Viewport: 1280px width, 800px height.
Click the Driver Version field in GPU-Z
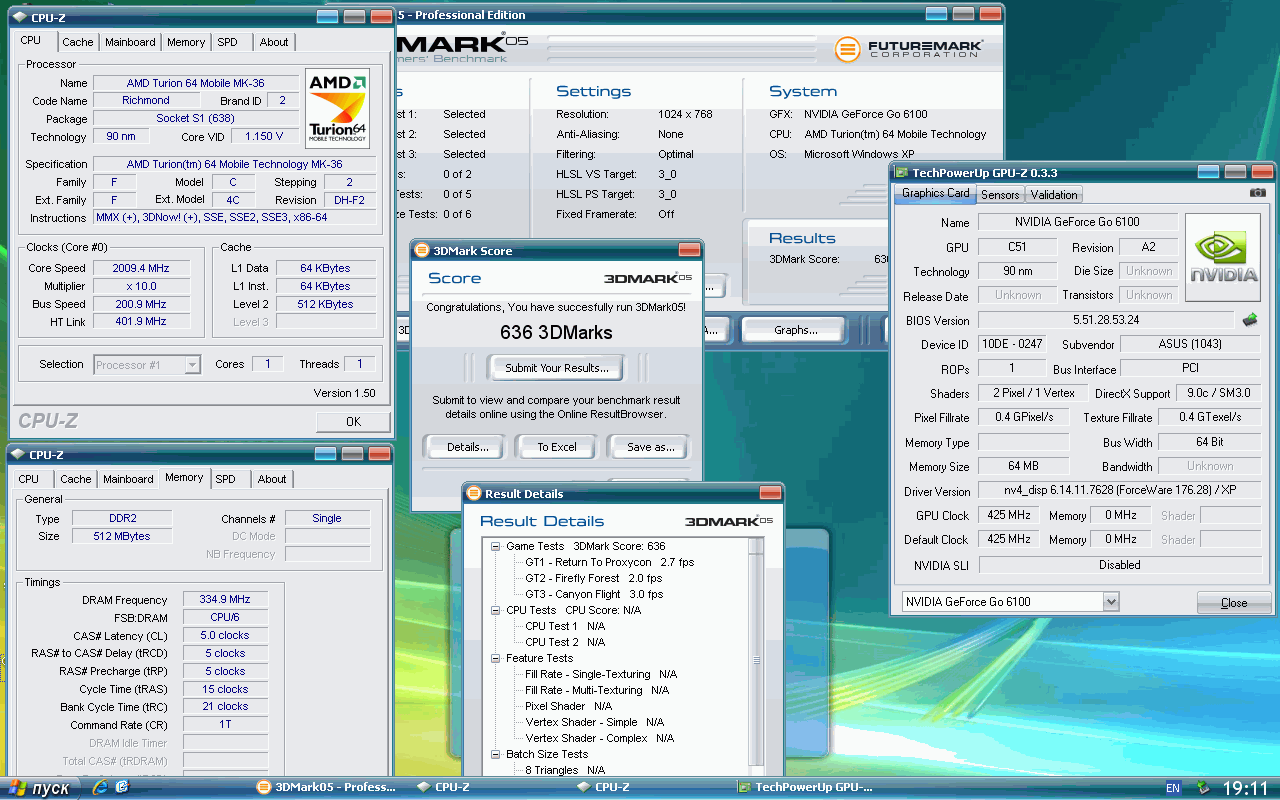[1119, 491]
